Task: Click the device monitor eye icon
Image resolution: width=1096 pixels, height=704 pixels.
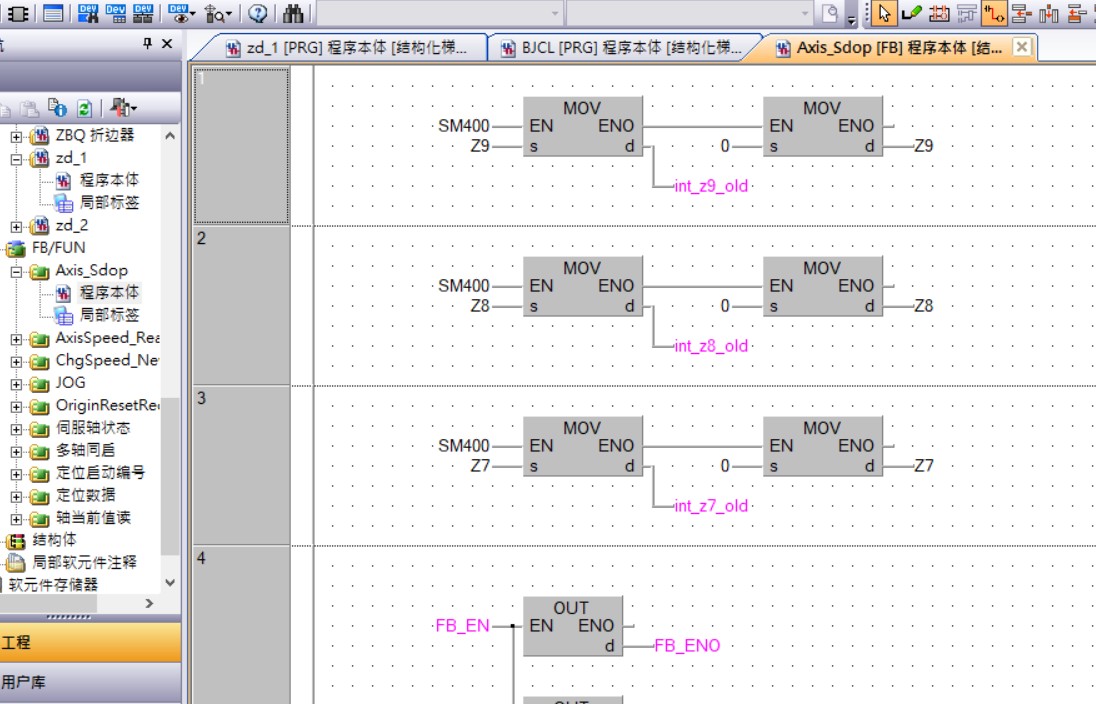Action: (x=181, y=13)
